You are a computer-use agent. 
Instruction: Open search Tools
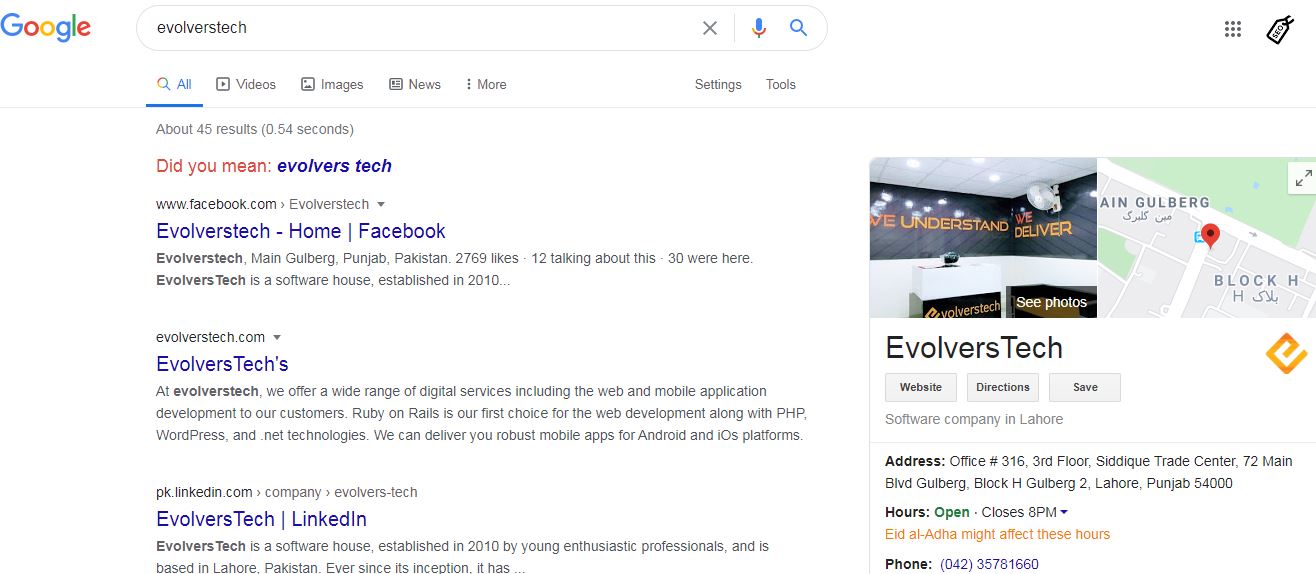click(x=781, y=85)
